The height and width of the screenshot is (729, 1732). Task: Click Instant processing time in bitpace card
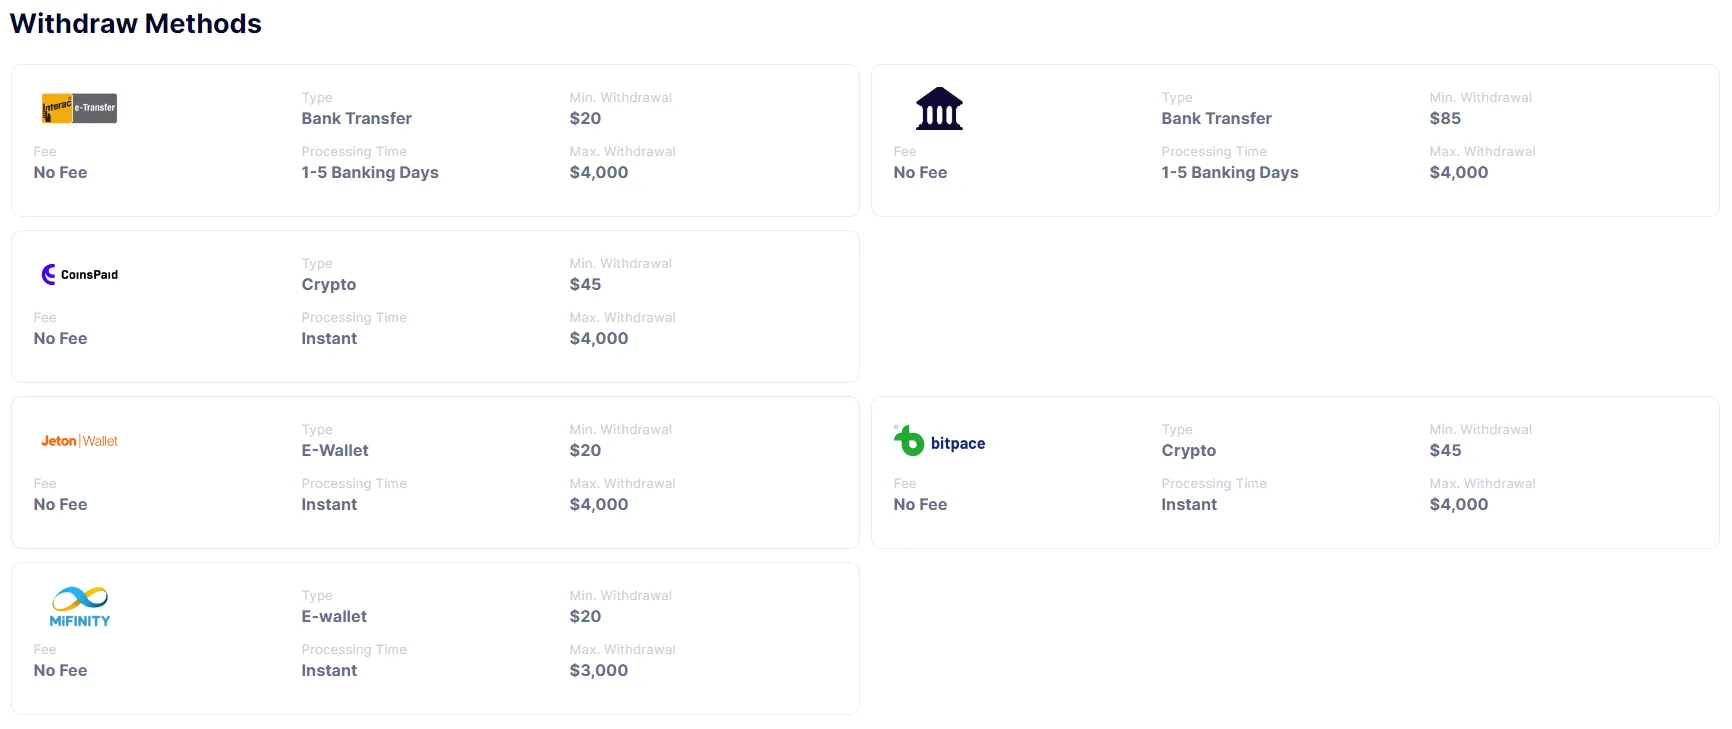[x=1189, y=504]
